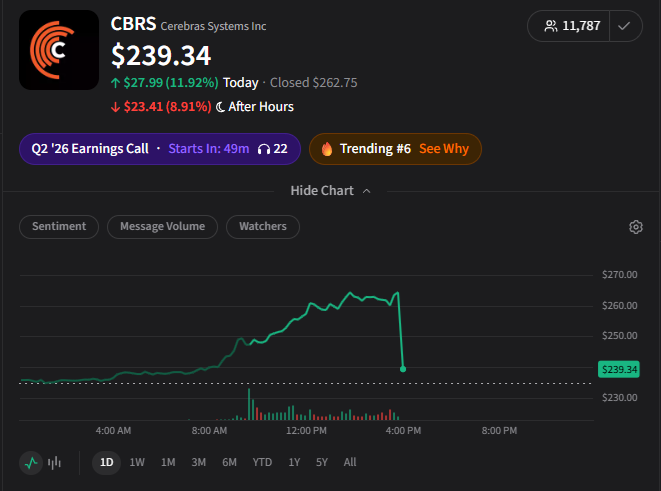Viewport: 661px width, 491px height.
Task: Click the After Hours moon icon
Action: (x=220, y=107)
